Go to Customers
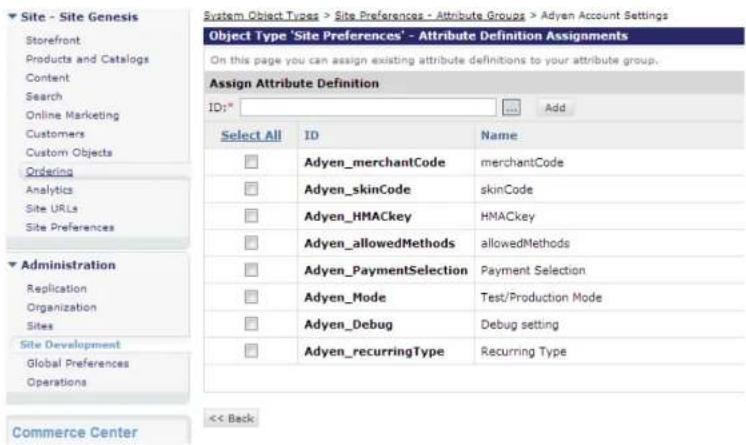Screen dimensions: 746x445 pyautogui.click(x=55, y=134)
